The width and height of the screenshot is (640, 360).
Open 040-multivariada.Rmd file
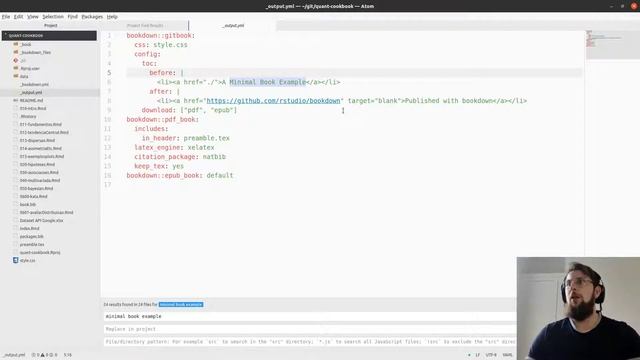click(40, 180)
